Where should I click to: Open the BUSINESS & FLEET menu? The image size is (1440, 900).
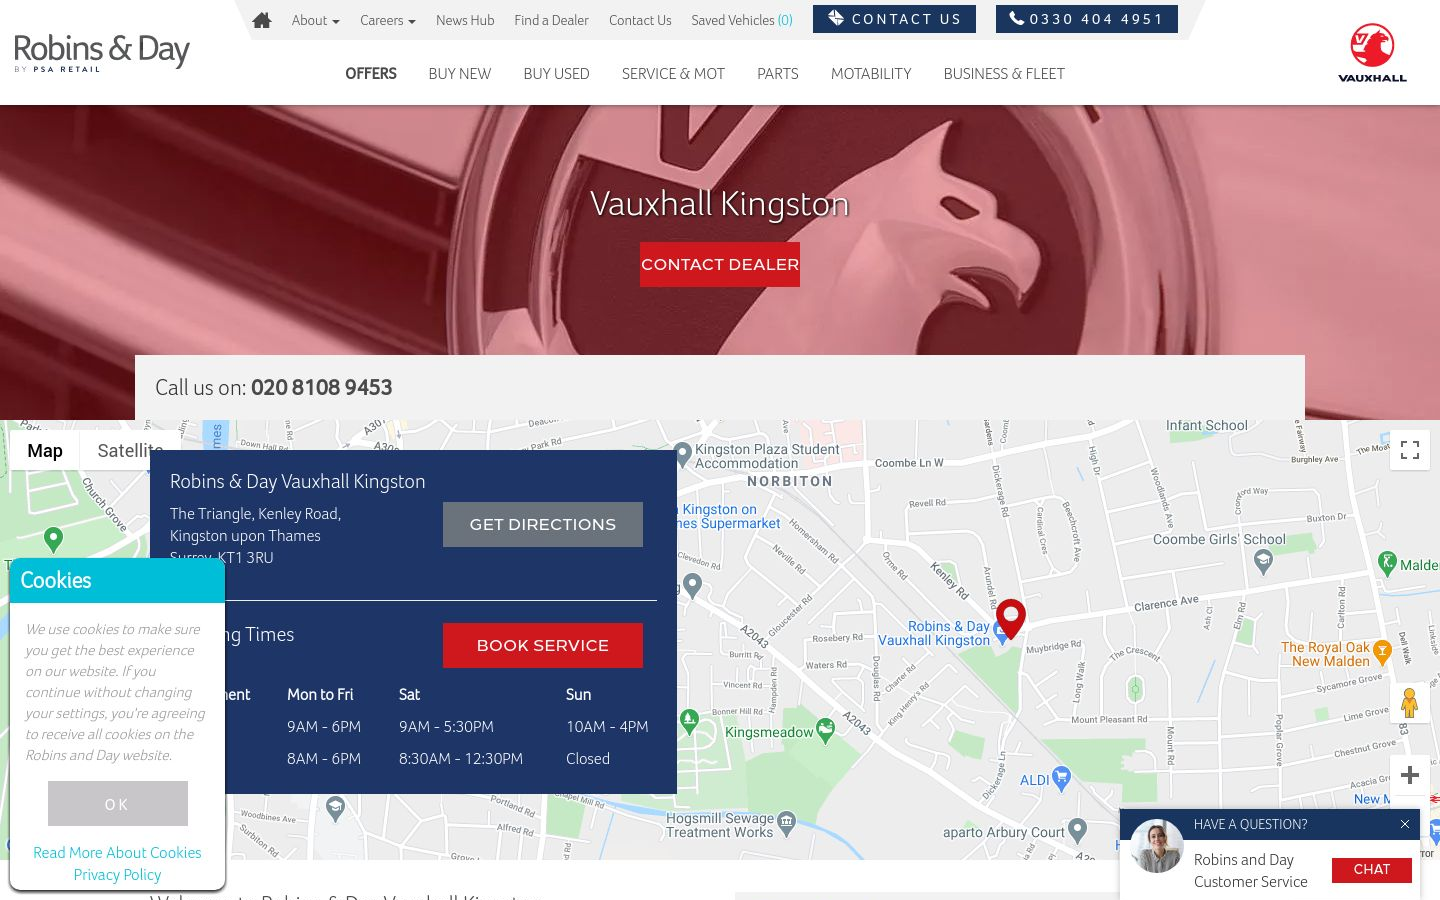point(1004,74)
